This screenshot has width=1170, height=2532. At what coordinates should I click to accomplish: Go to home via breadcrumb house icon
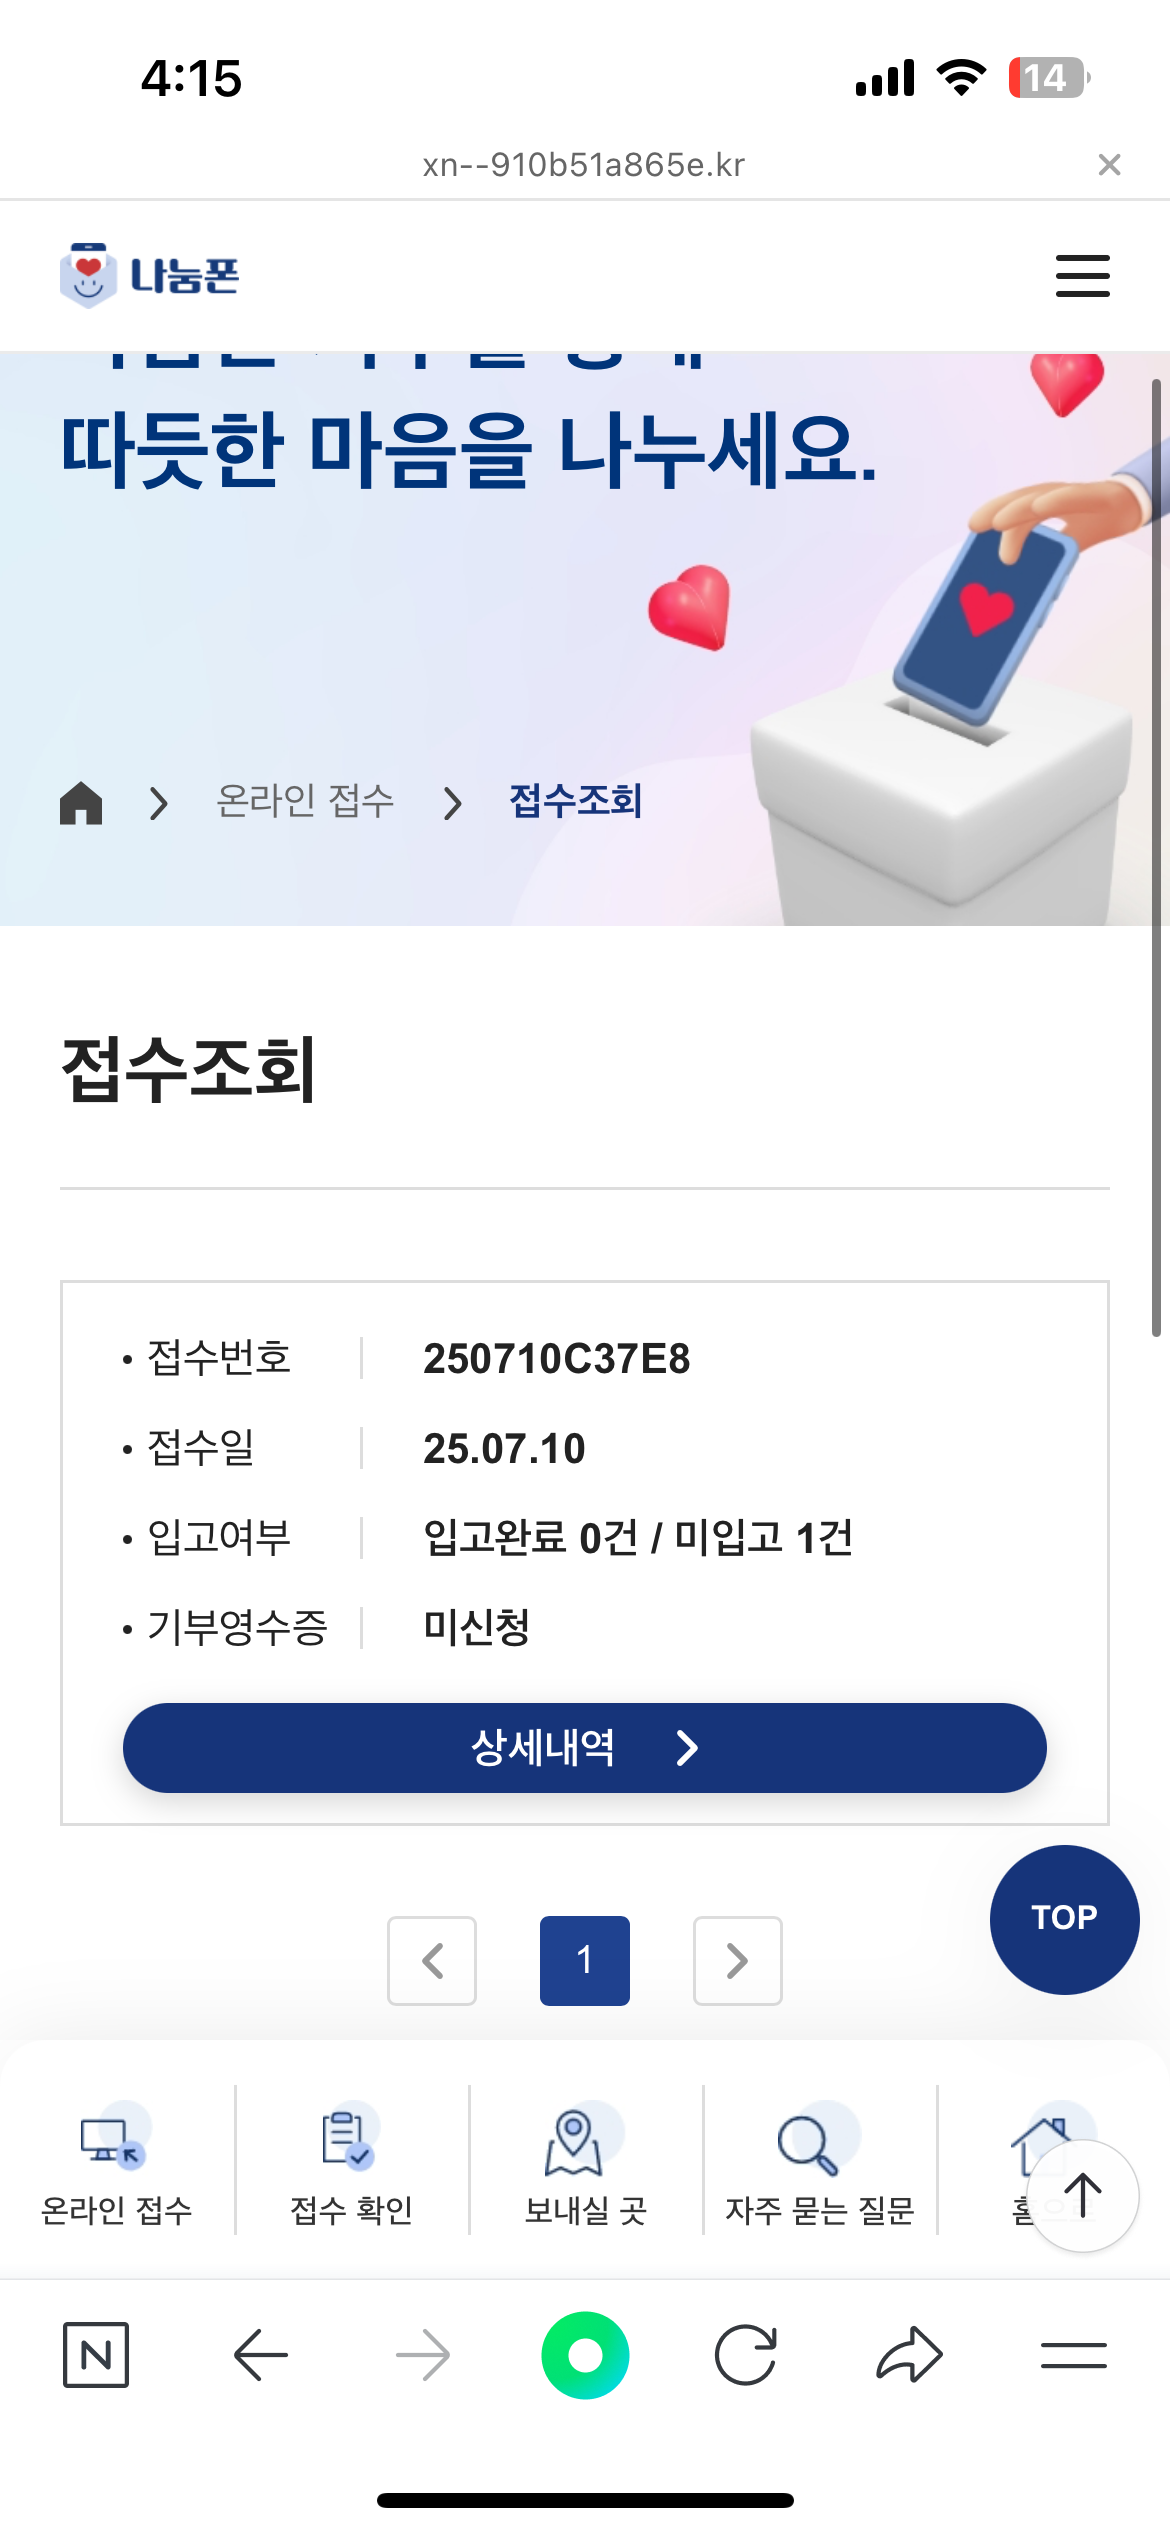pyautogui.click(x=81, y=802)
